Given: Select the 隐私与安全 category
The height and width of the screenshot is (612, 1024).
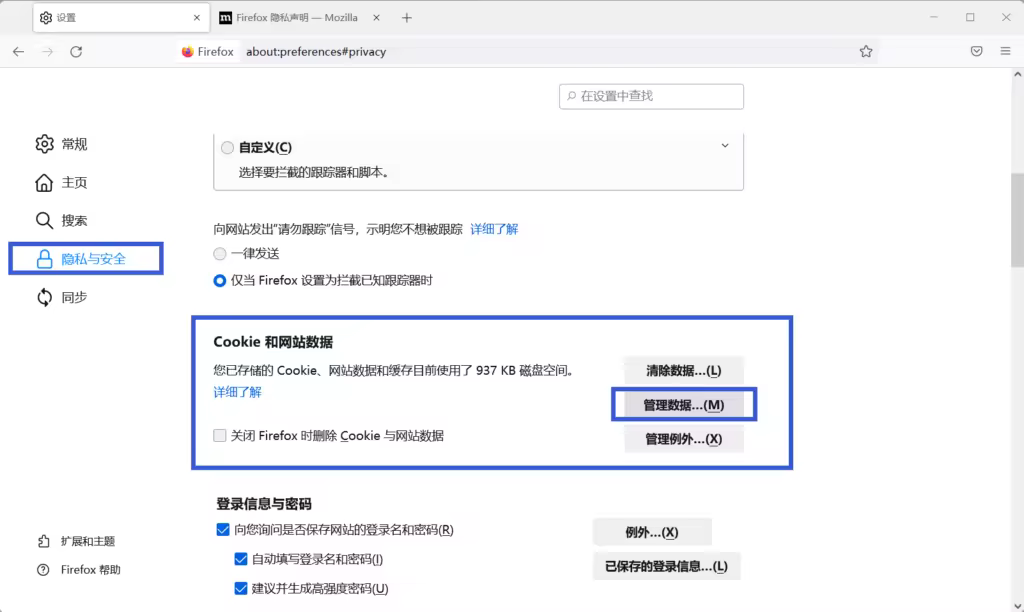Looking at the screenshot, I should point(86,259).
